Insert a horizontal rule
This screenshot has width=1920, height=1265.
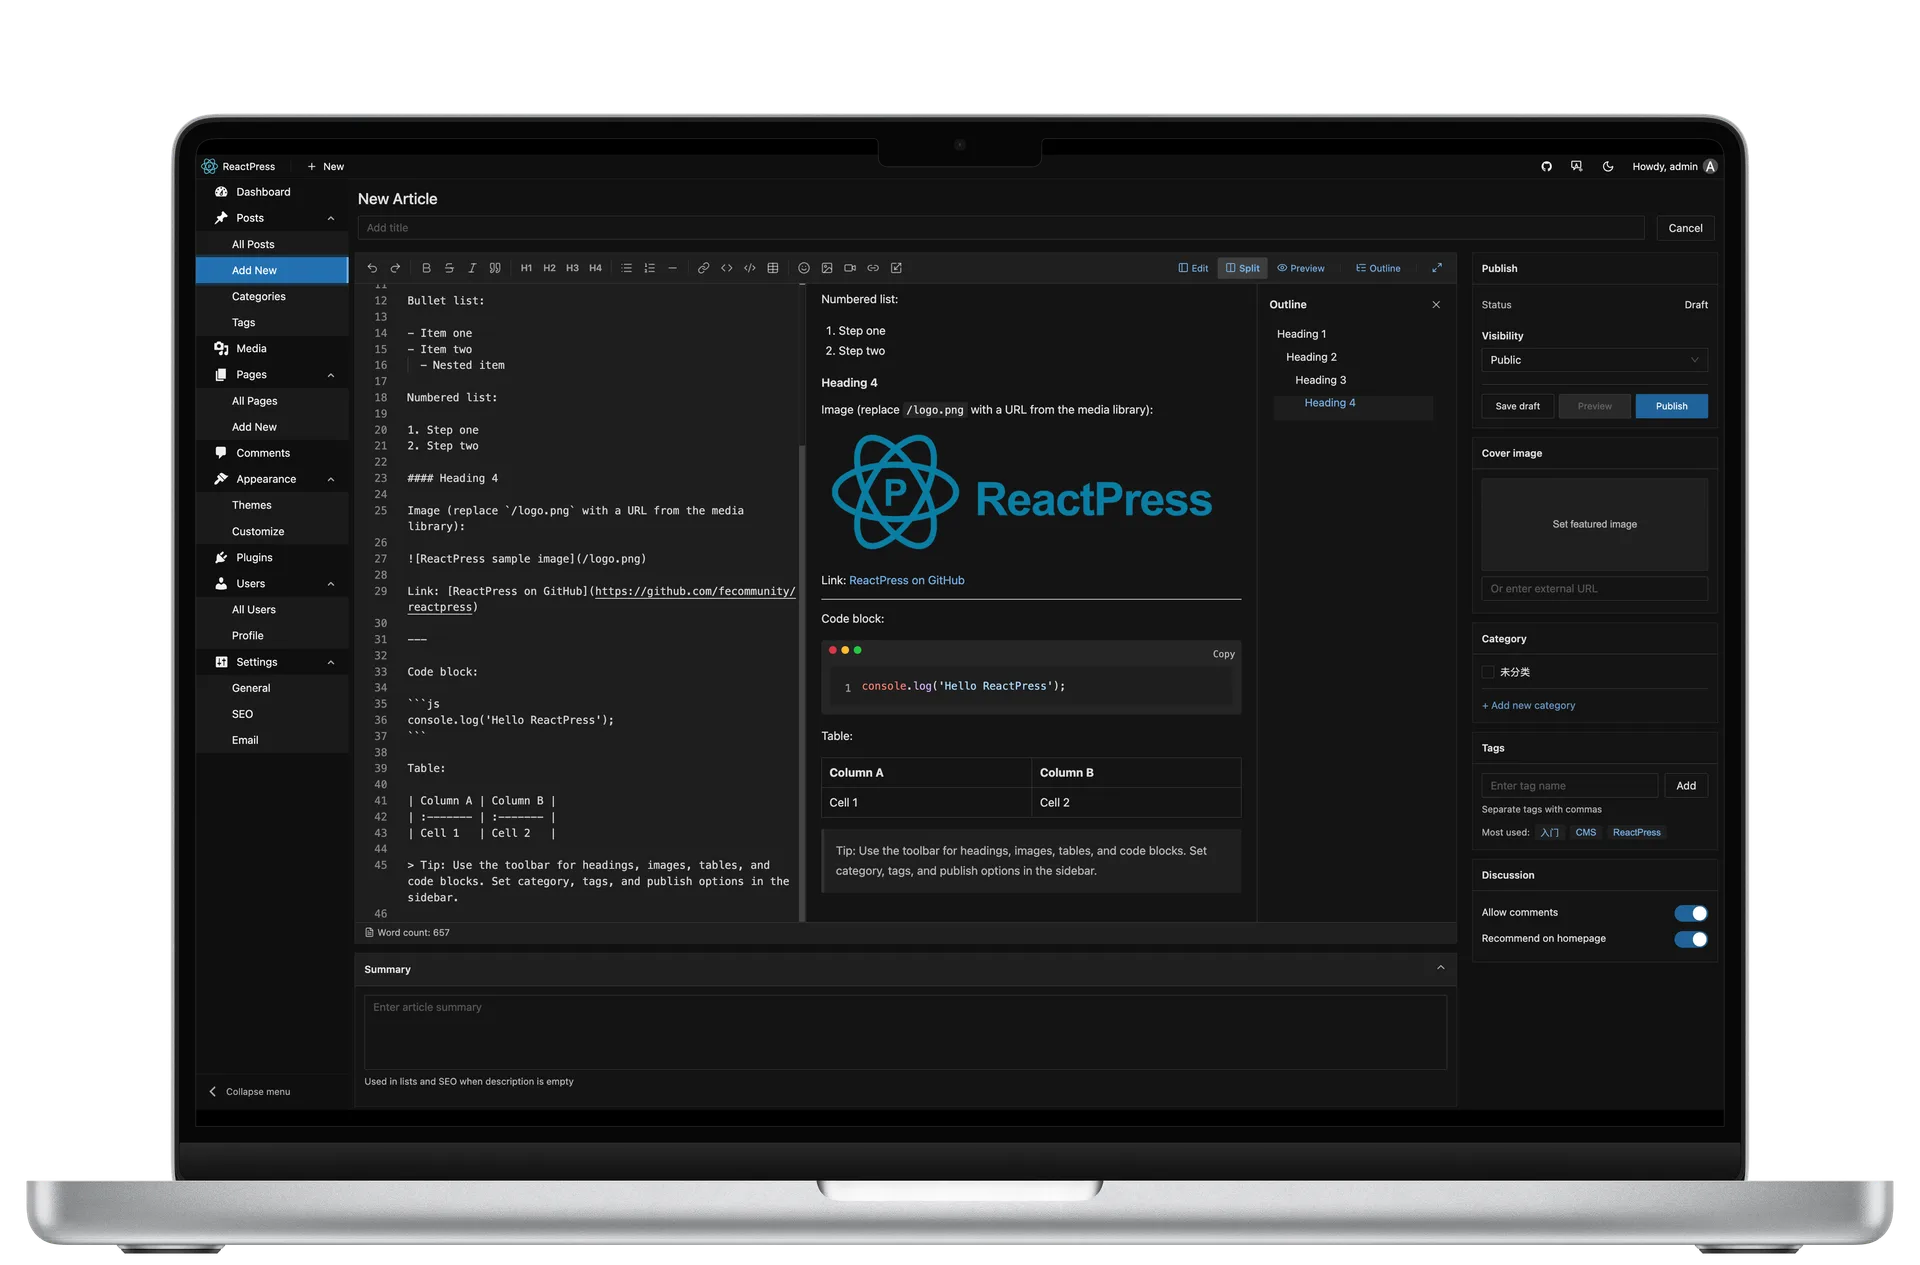point(672,268)
